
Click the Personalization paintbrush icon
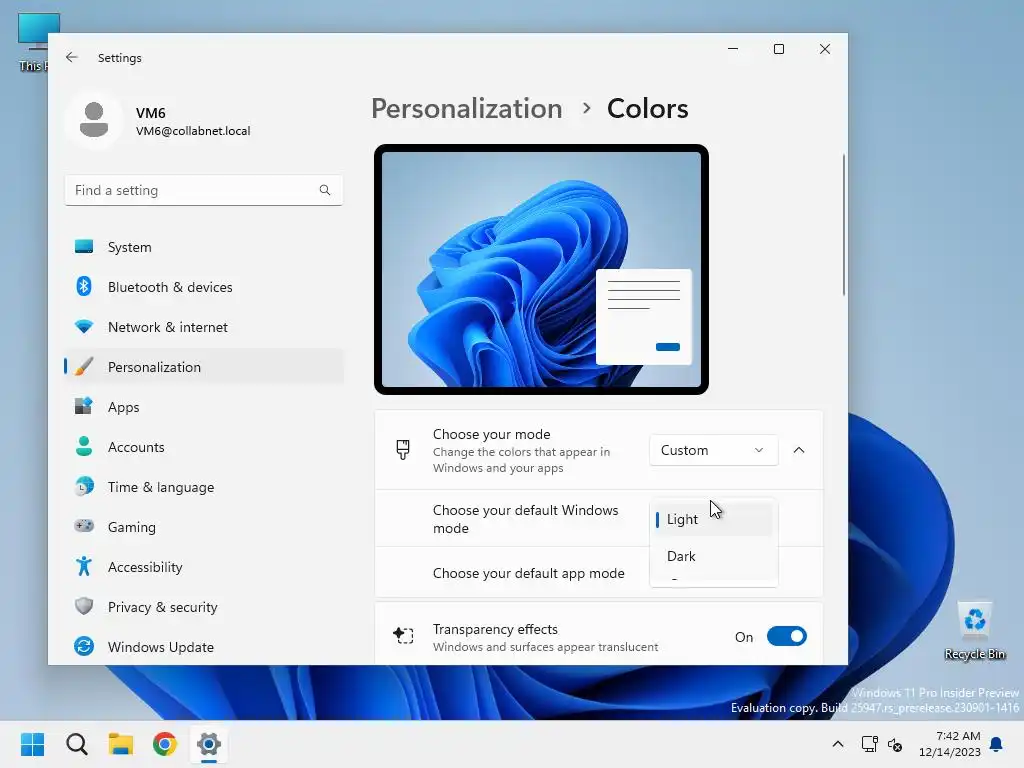coord(84,366)
